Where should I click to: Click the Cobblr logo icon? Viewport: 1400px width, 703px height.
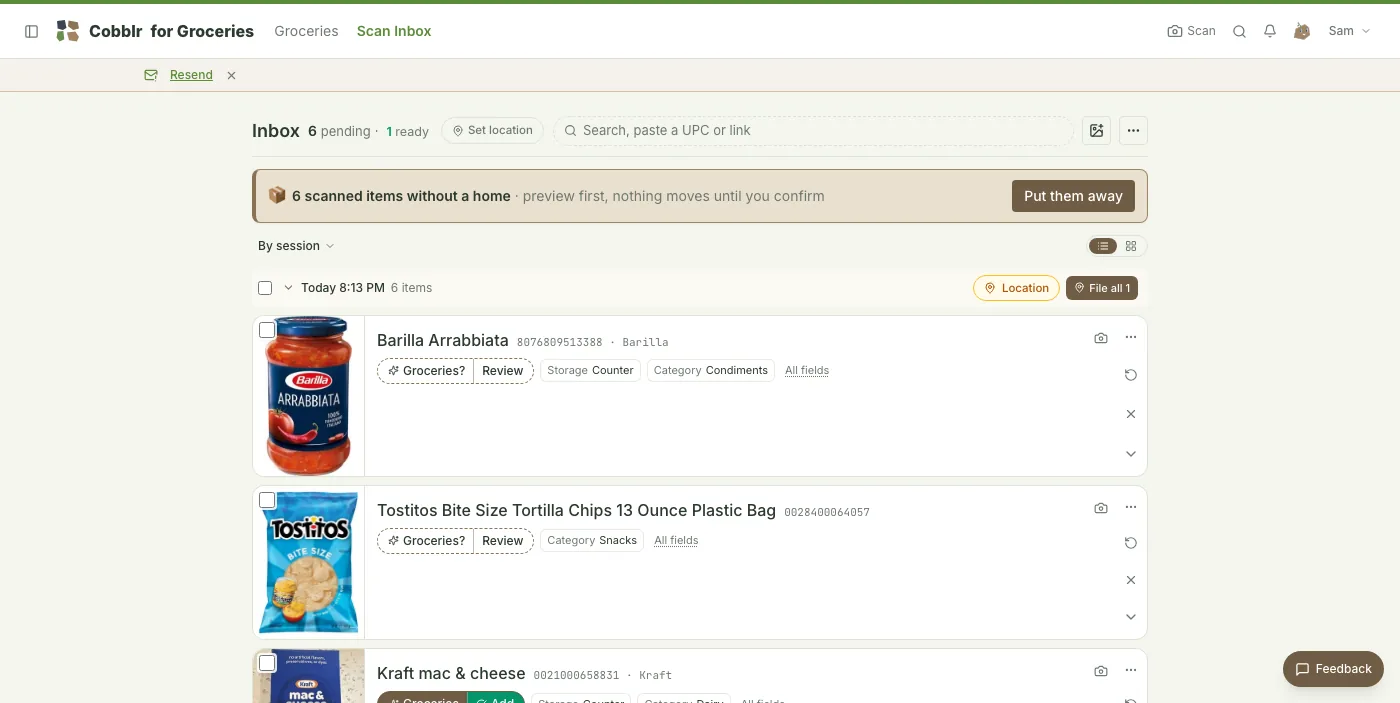pyautogui.click(x=67, y=31)
